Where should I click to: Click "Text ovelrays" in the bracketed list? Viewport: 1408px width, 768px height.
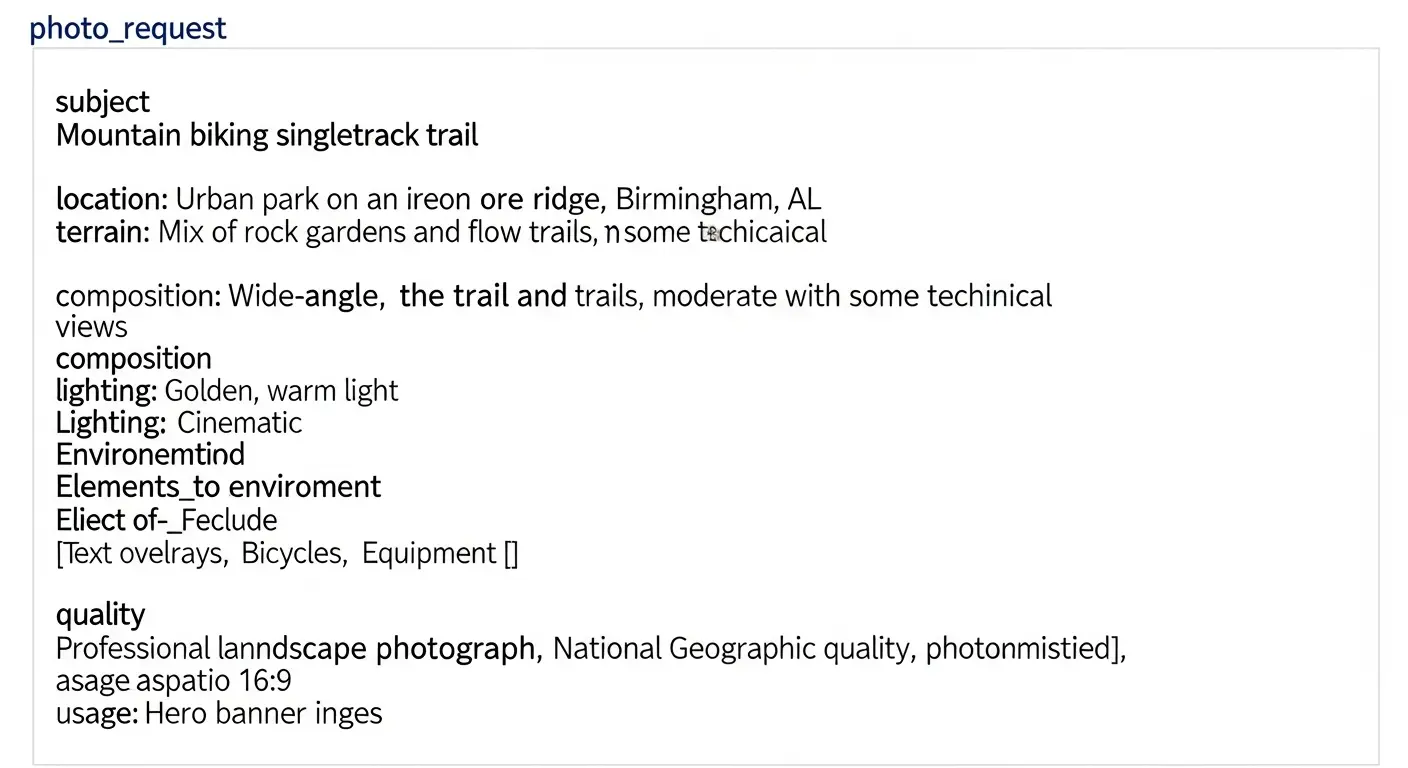142,553
